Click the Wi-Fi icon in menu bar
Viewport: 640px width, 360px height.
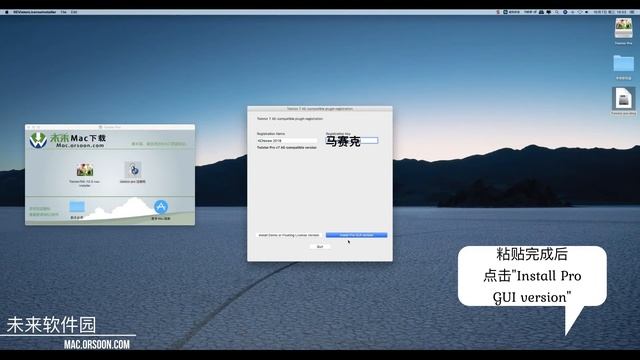[x=580, y=12]
